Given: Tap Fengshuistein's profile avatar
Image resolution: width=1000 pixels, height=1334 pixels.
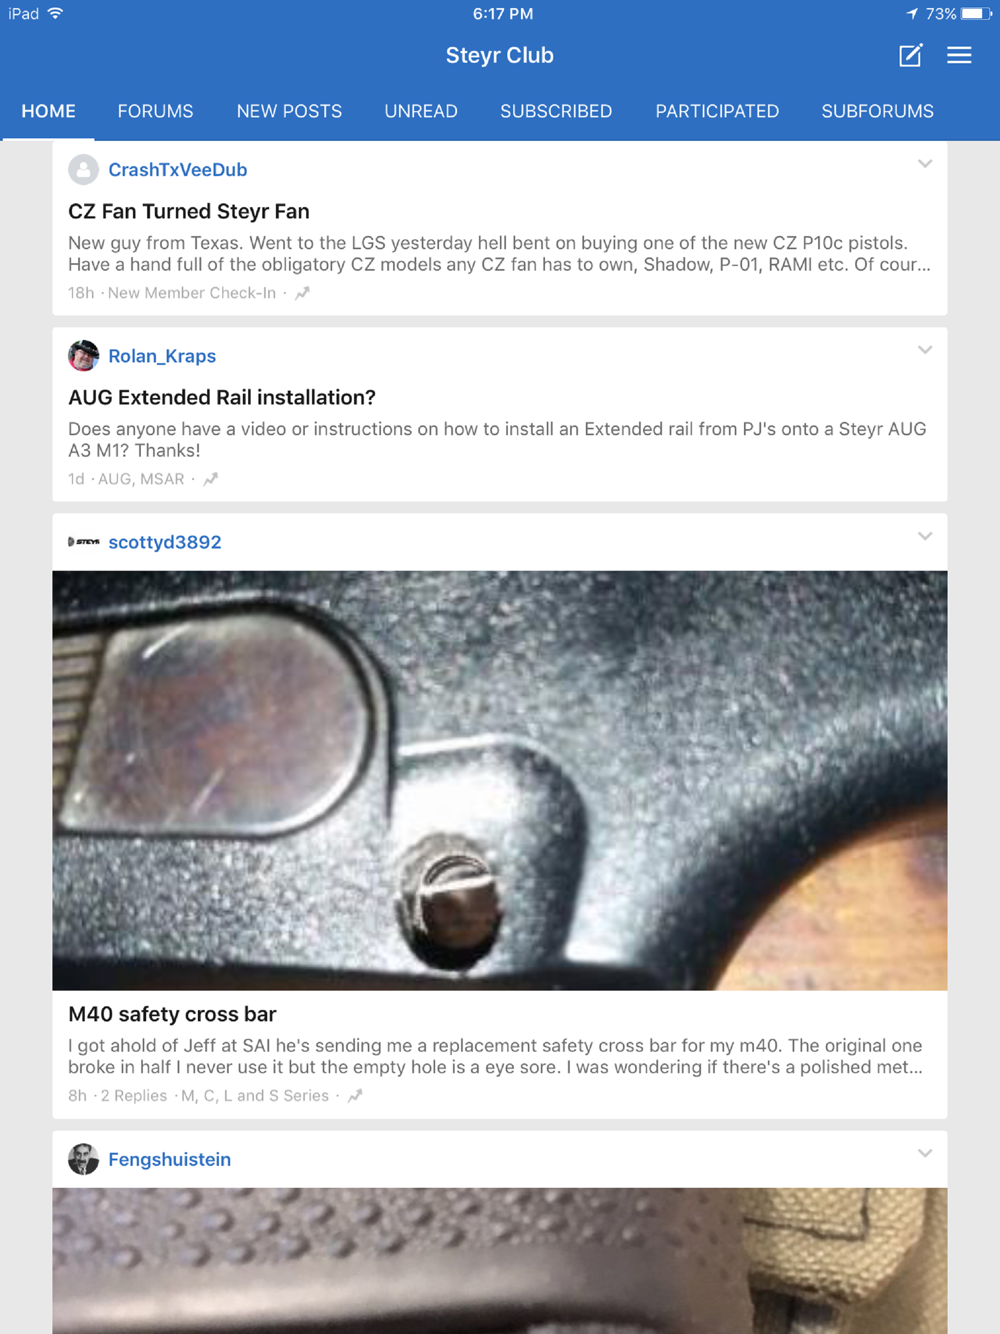Looking at the screenshot, I should click(x=83, y=1159).
